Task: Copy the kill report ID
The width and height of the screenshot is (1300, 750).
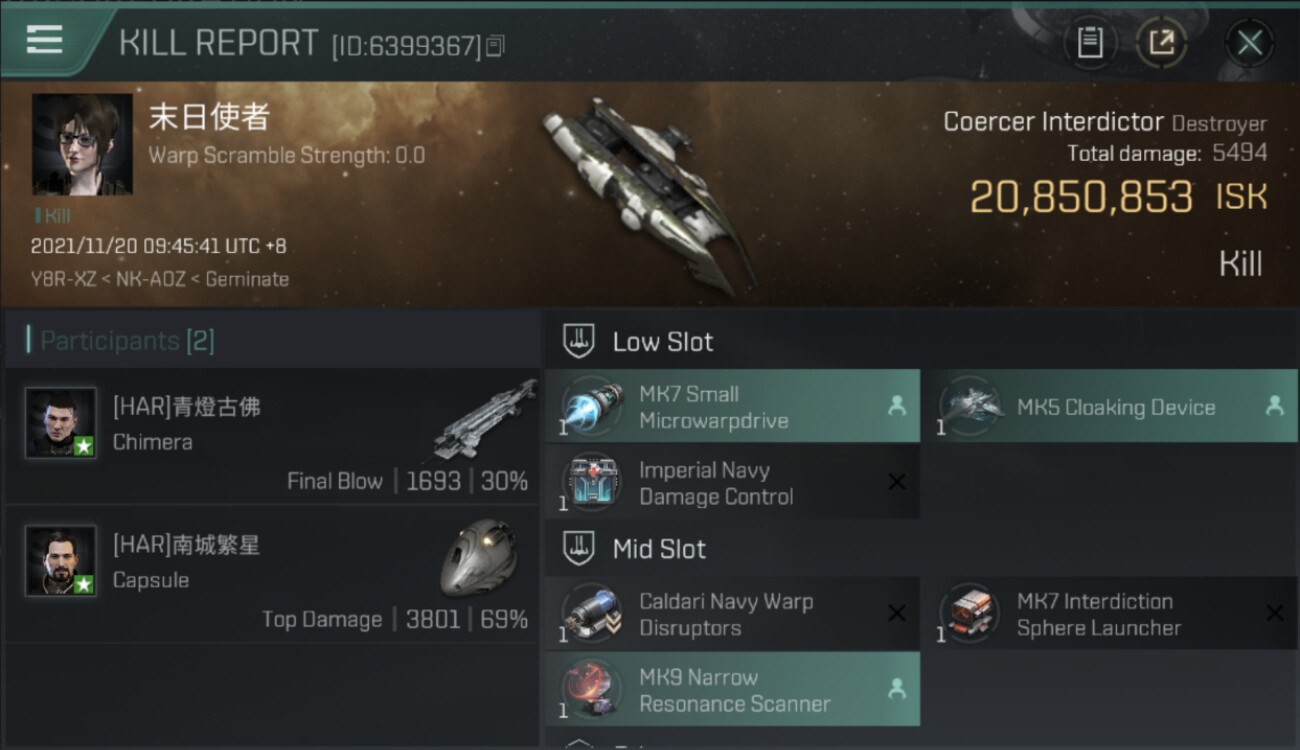Action: (x=496, y=45)
